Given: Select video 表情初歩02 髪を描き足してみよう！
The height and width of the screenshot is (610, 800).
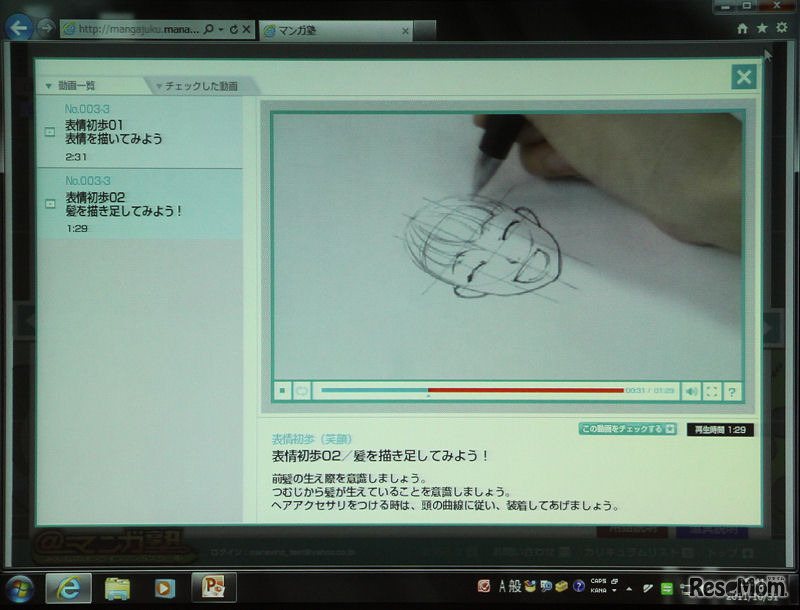Looking at the screenshot, I should point(139,205).
